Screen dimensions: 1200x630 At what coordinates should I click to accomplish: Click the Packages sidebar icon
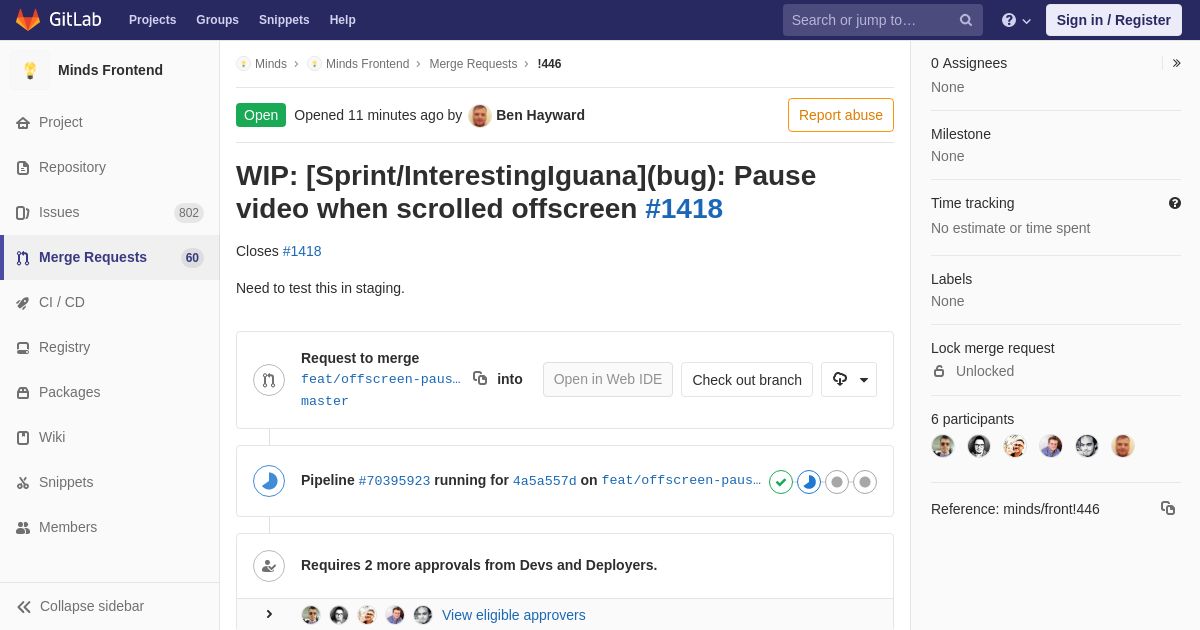[x=23, y=393]
